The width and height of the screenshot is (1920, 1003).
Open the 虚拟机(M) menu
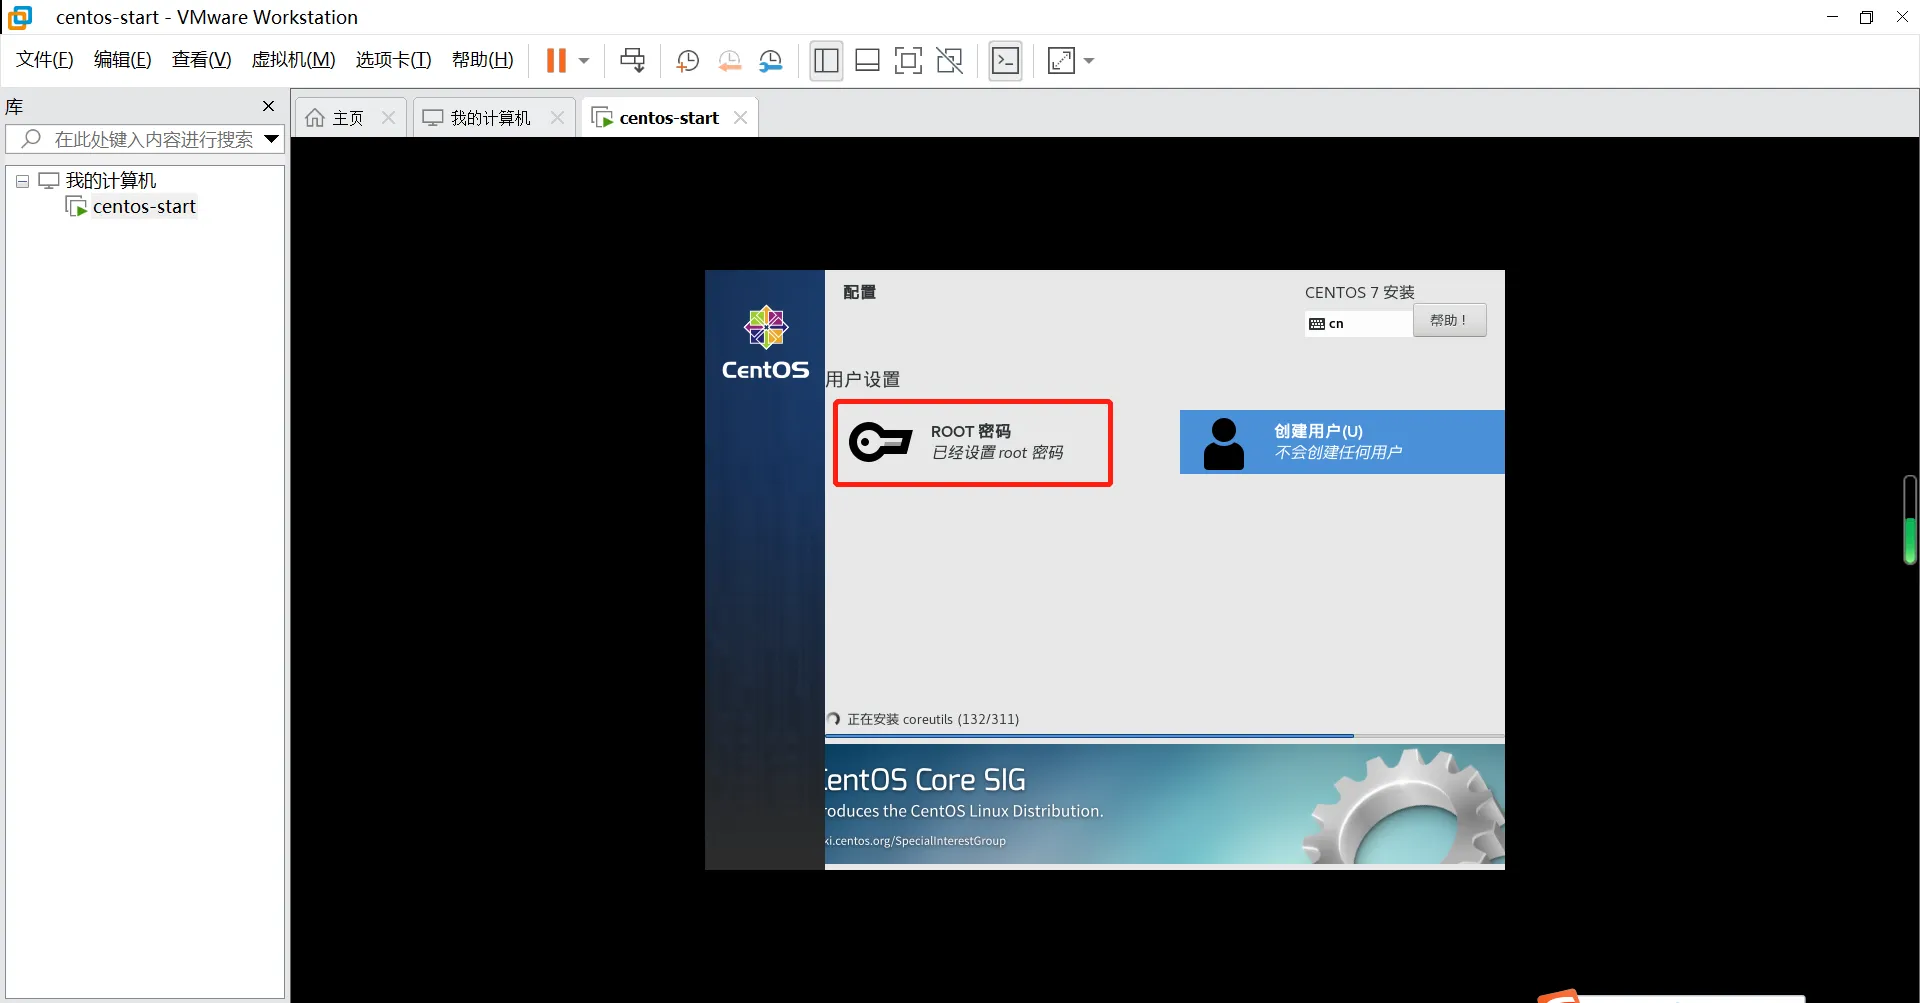point(294,60)
